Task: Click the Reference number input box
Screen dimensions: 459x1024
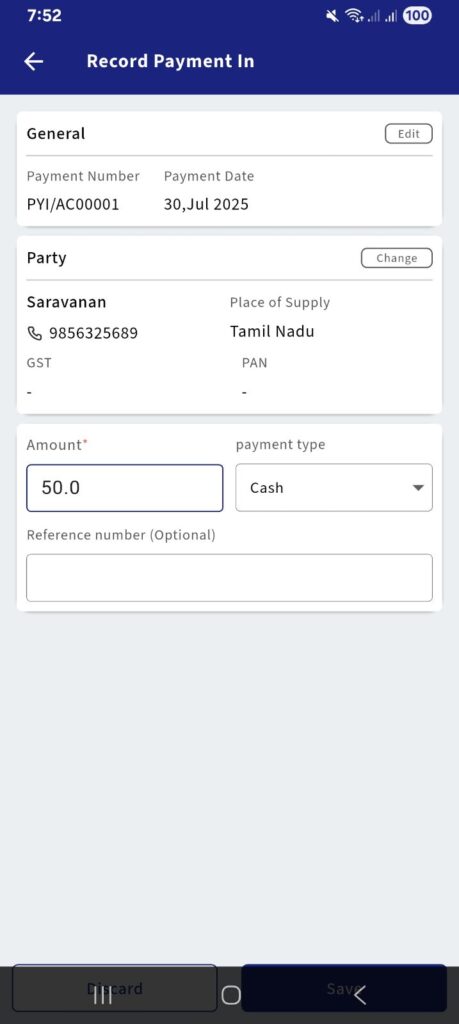Action: pyautogui.click(x=229, y=578)
